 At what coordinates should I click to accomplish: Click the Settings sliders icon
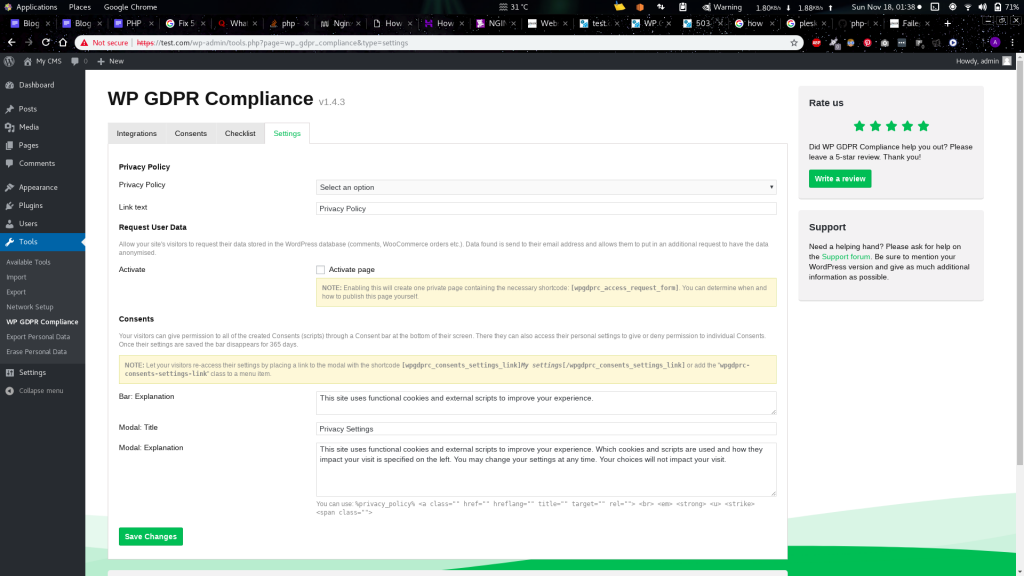tap(10, 373)
